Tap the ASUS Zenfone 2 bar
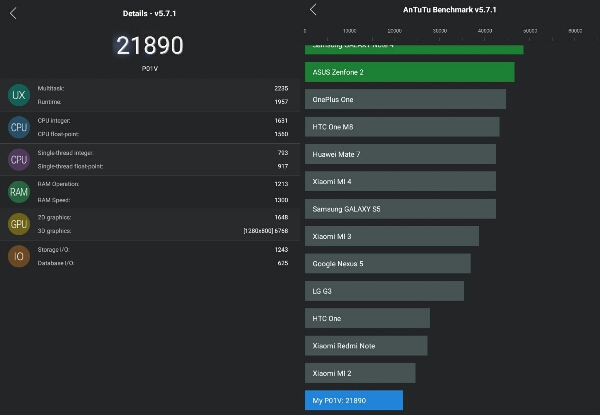 pyautogui.click(x=410, y=72)
